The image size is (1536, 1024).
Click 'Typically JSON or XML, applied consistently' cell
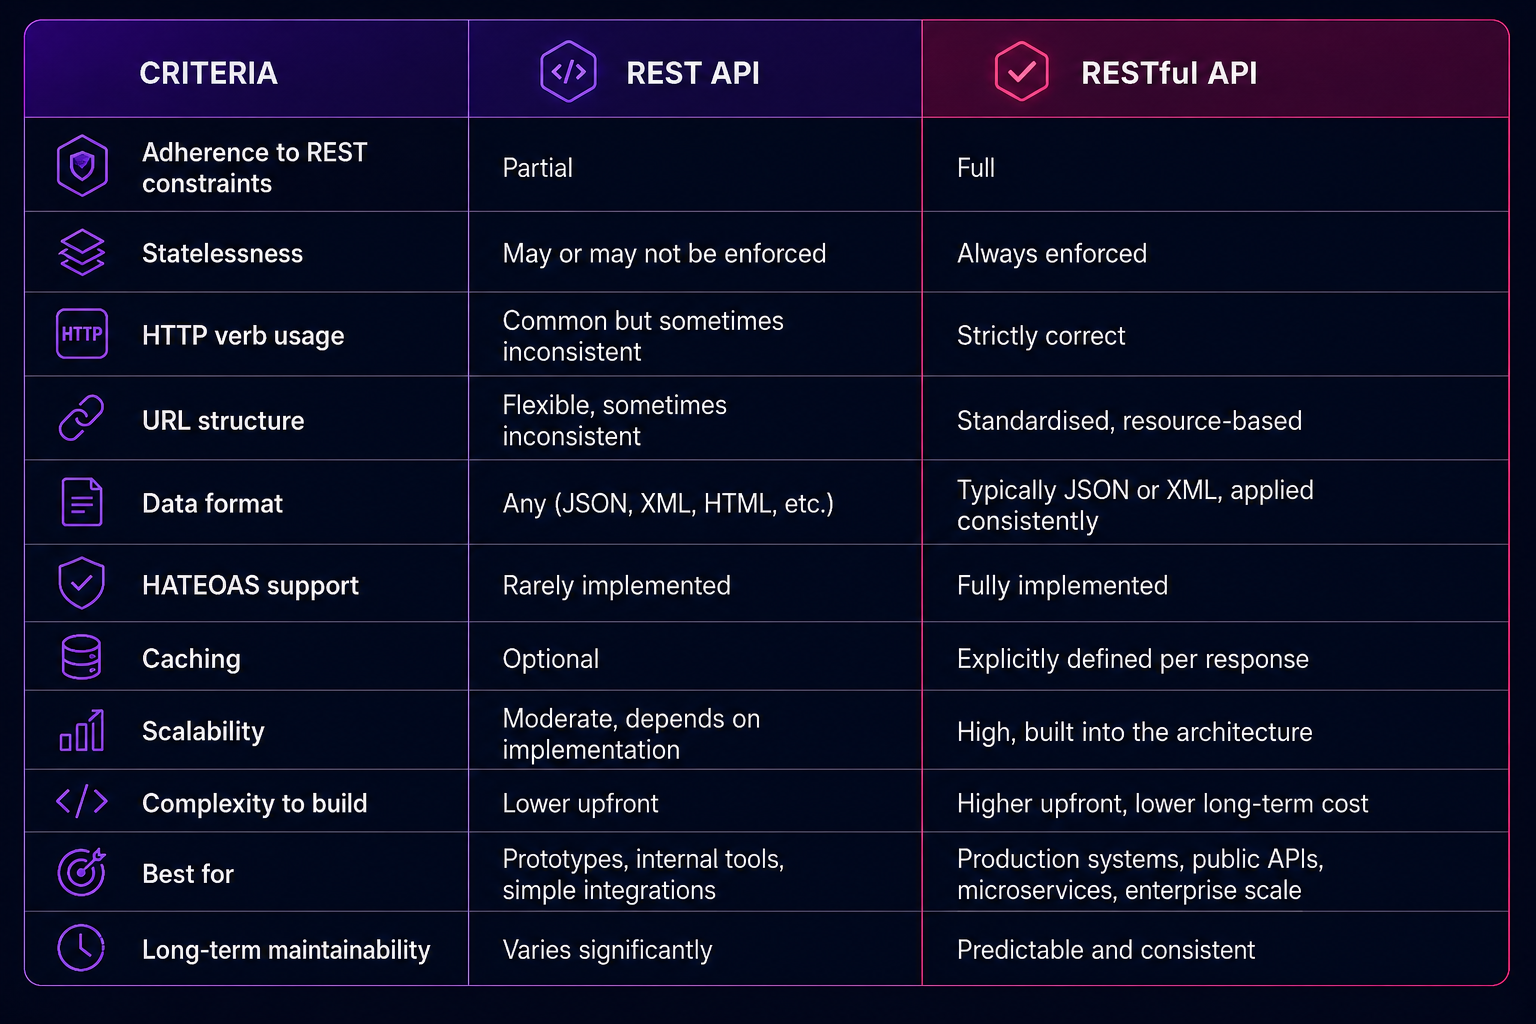pyautogui.click(x=1135, y=505)
